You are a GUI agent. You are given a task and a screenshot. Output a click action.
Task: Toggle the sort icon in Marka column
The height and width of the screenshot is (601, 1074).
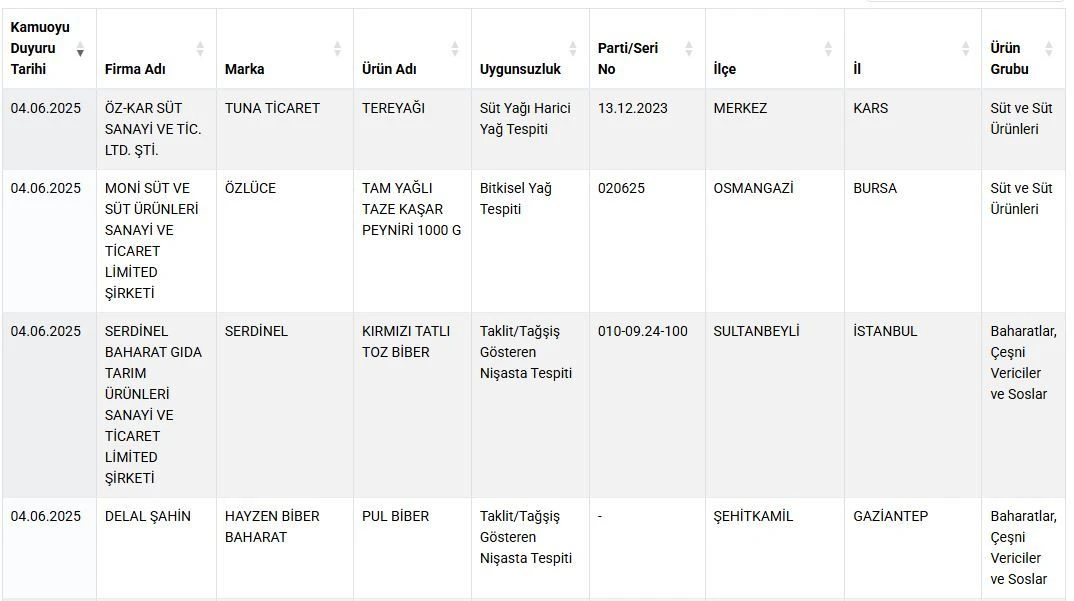pyautogui.click(x=337, y=49)
